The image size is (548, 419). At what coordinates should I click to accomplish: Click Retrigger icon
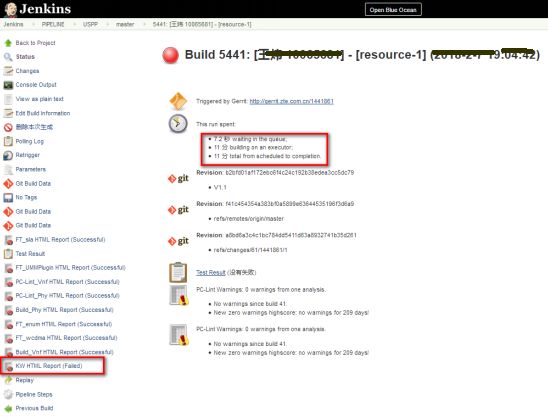click(8, 156)
